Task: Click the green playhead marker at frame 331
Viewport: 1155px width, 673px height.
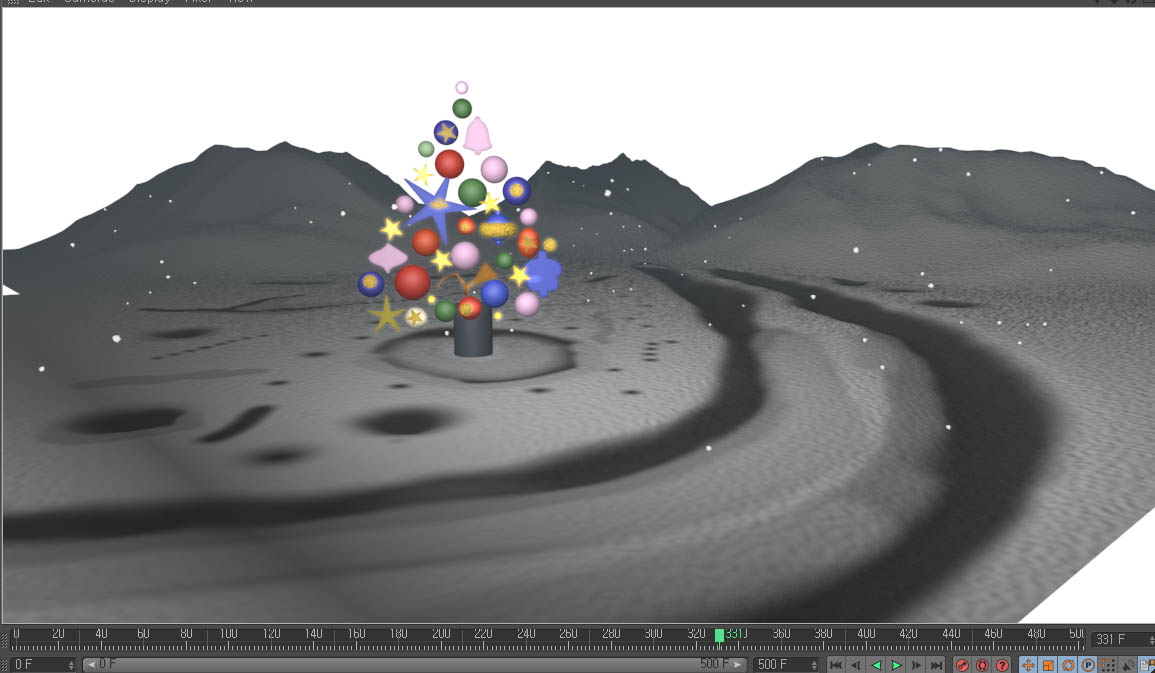Action: click(x=720, y=635)
